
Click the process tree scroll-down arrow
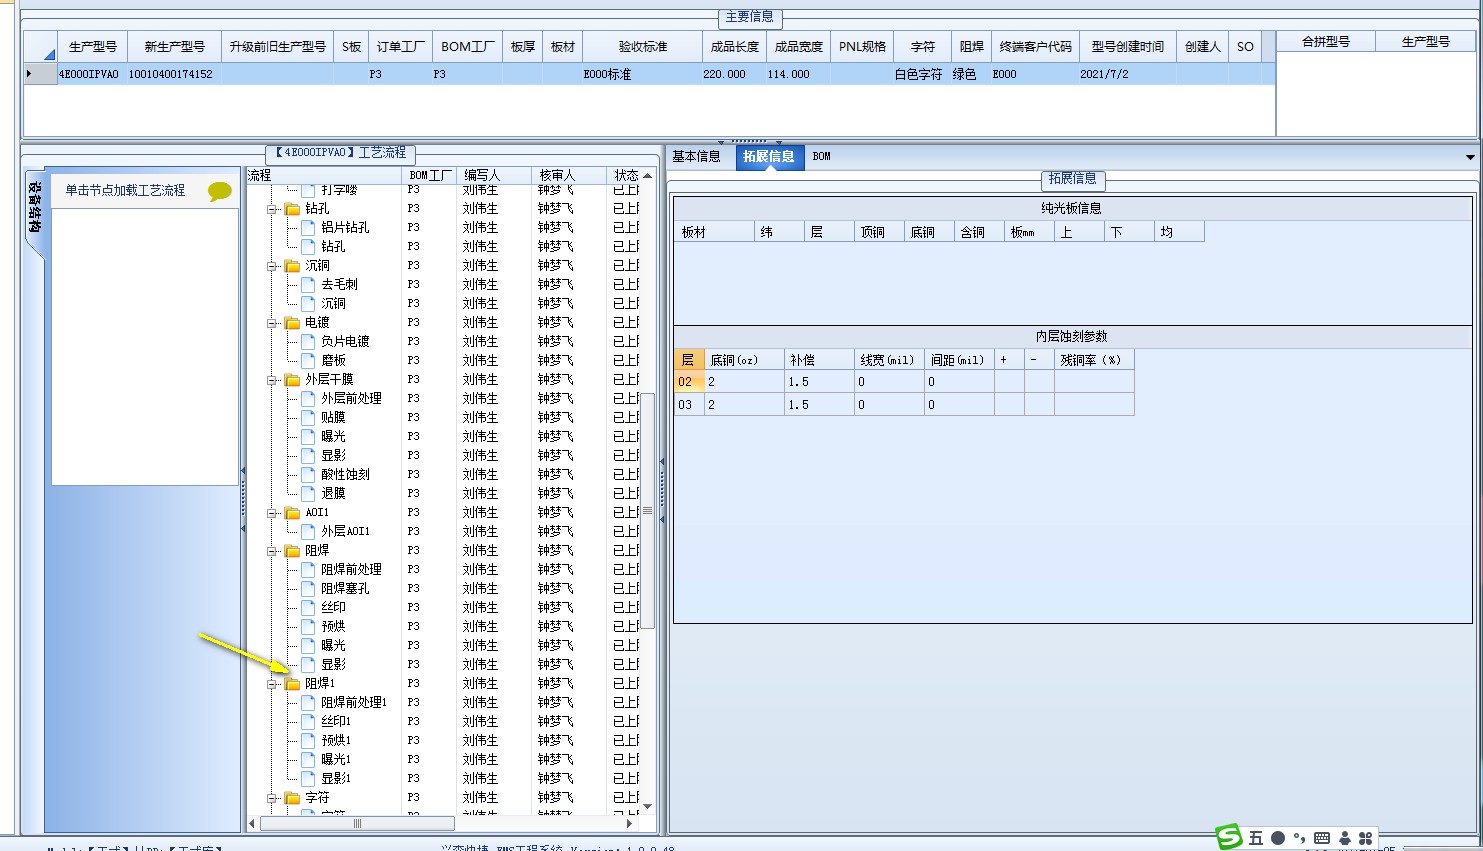coord(648,807)
